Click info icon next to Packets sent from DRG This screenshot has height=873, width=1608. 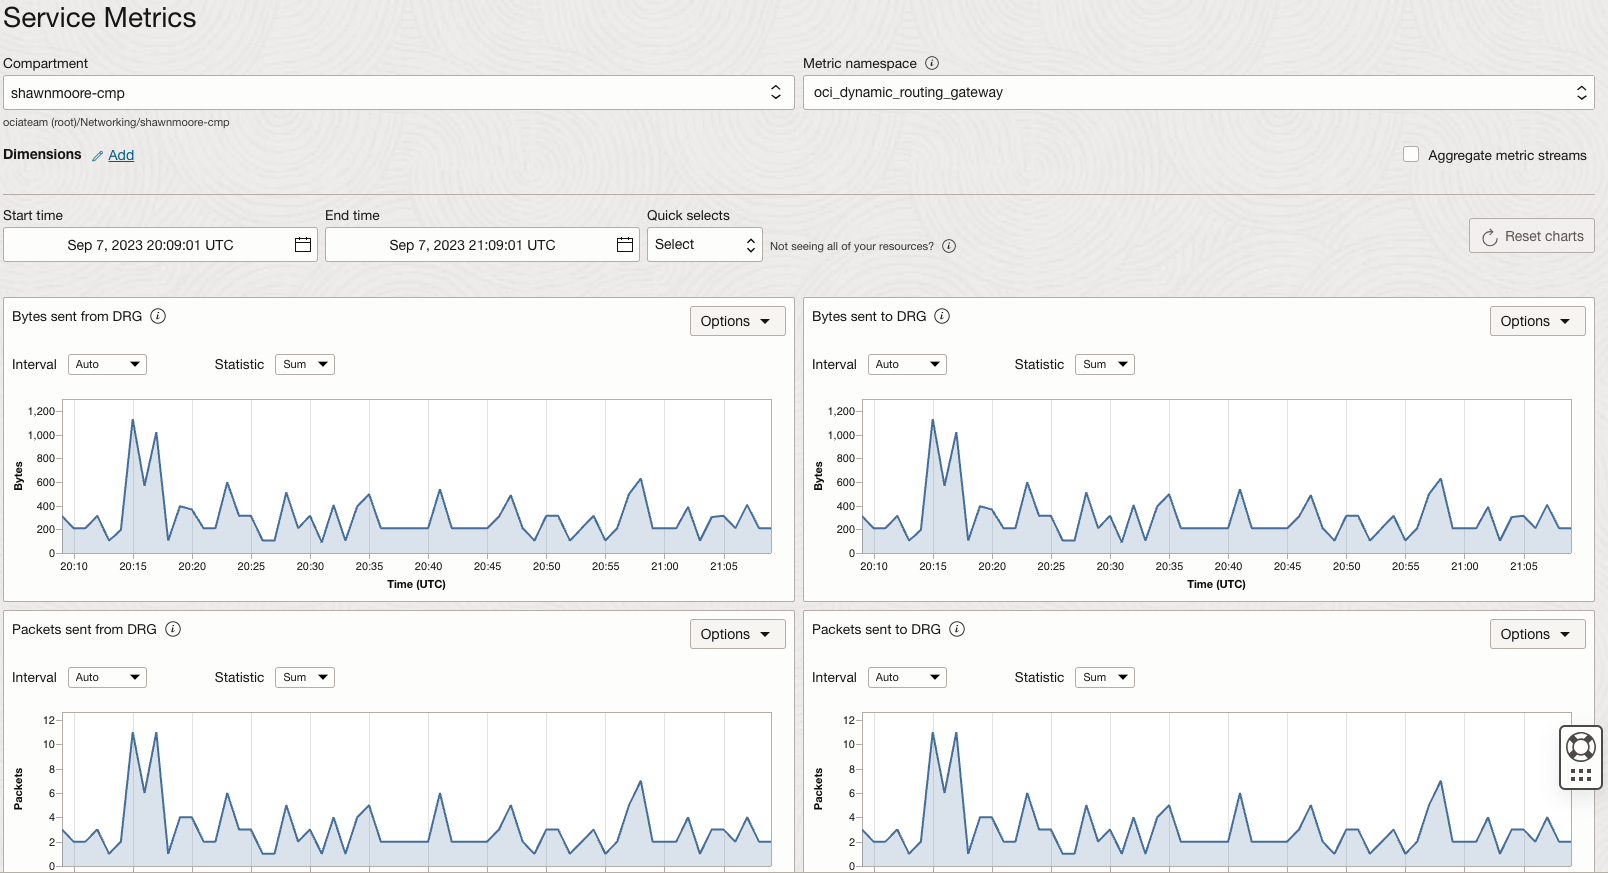(173, 629)
